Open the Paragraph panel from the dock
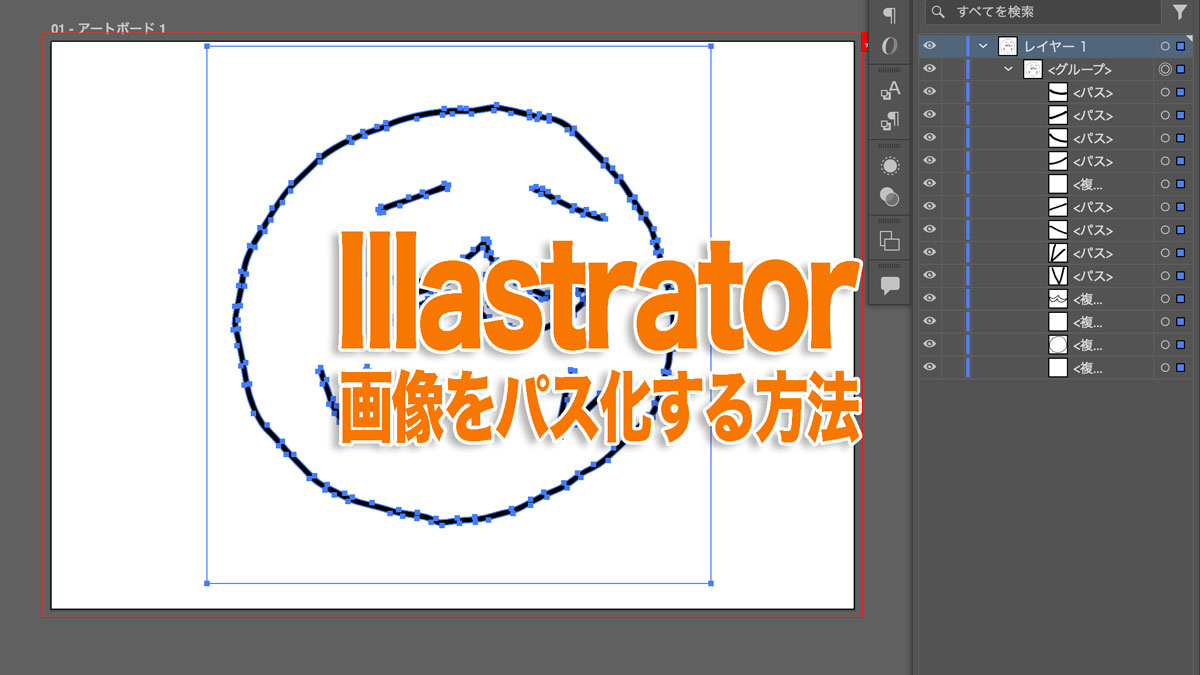The width and height of the screenshot is (1200, 675). (888, 14)
